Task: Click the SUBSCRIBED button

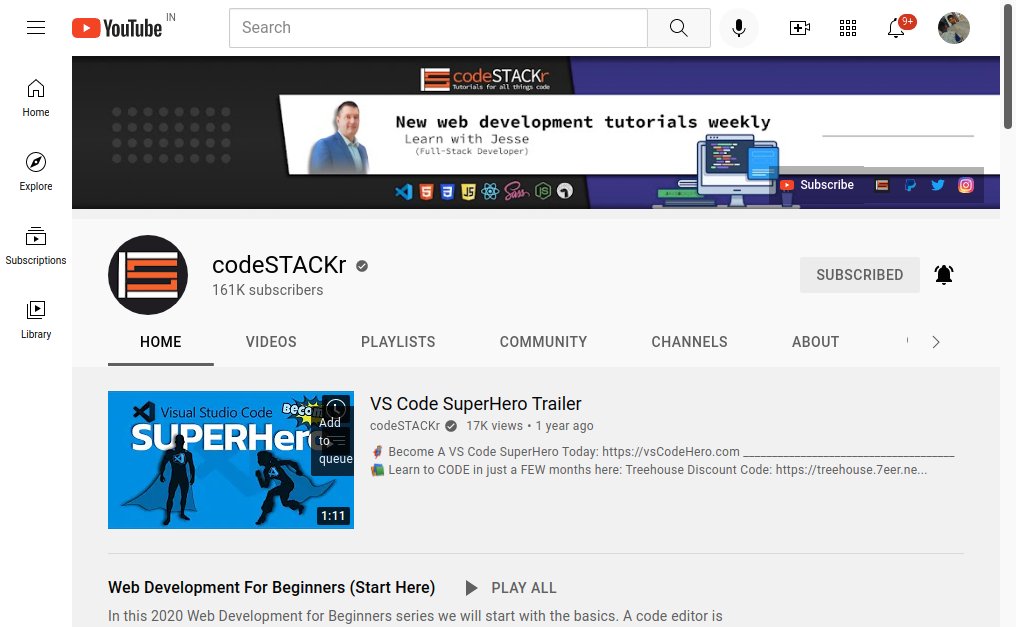Action: [859, 275]
